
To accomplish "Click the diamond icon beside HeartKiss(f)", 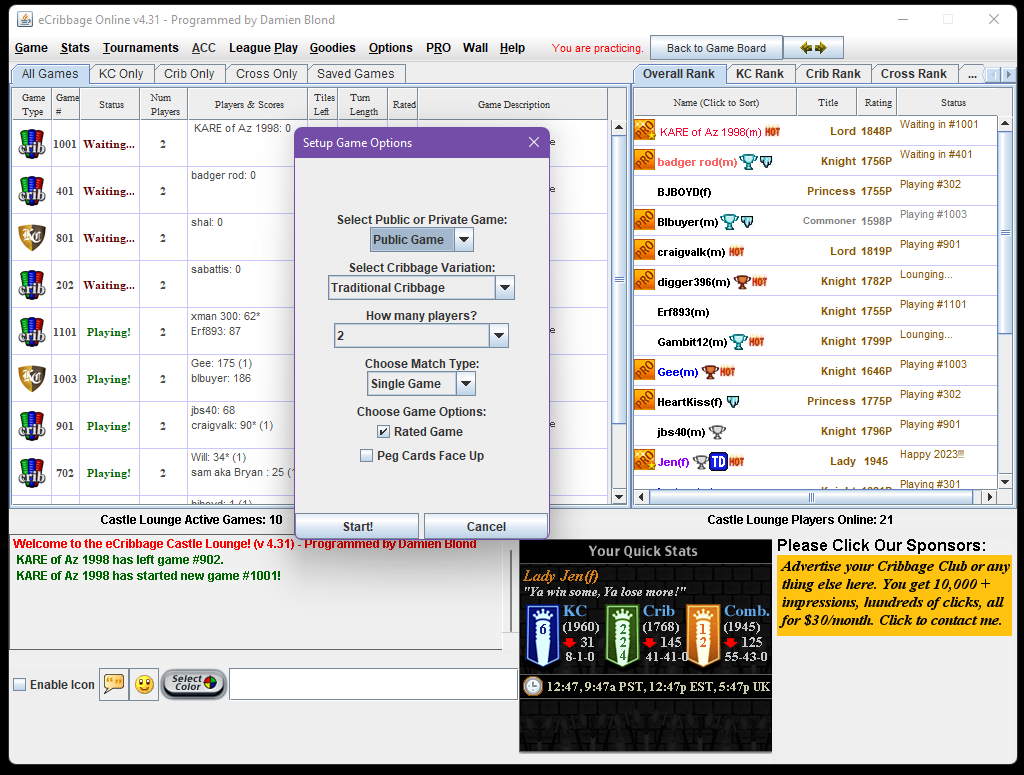I will point(733,401).
